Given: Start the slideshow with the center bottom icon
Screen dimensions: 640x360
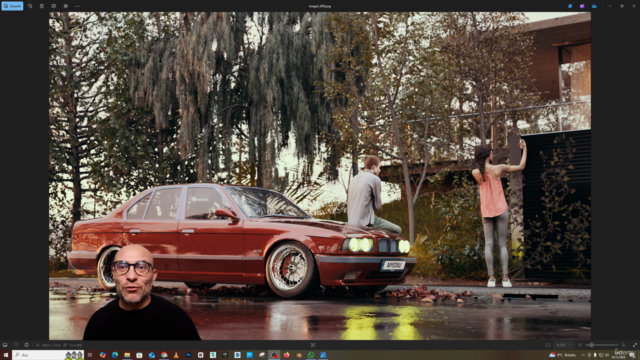Looking at the screenshot, I should 313,345.
